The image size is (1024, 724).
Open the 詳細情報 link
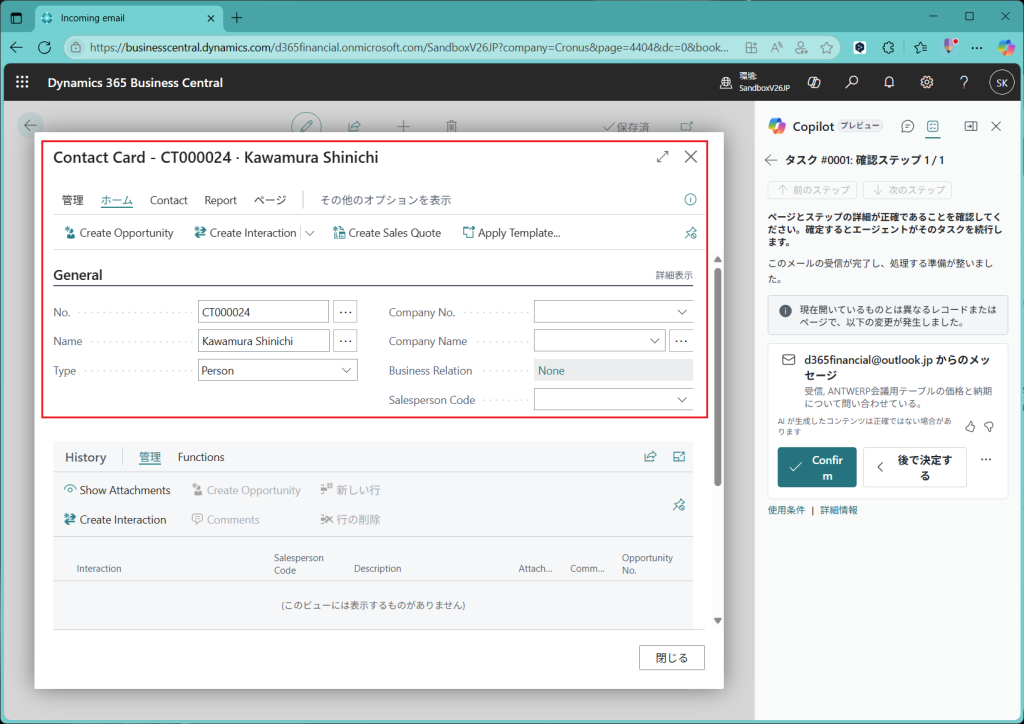pos(839,511)
